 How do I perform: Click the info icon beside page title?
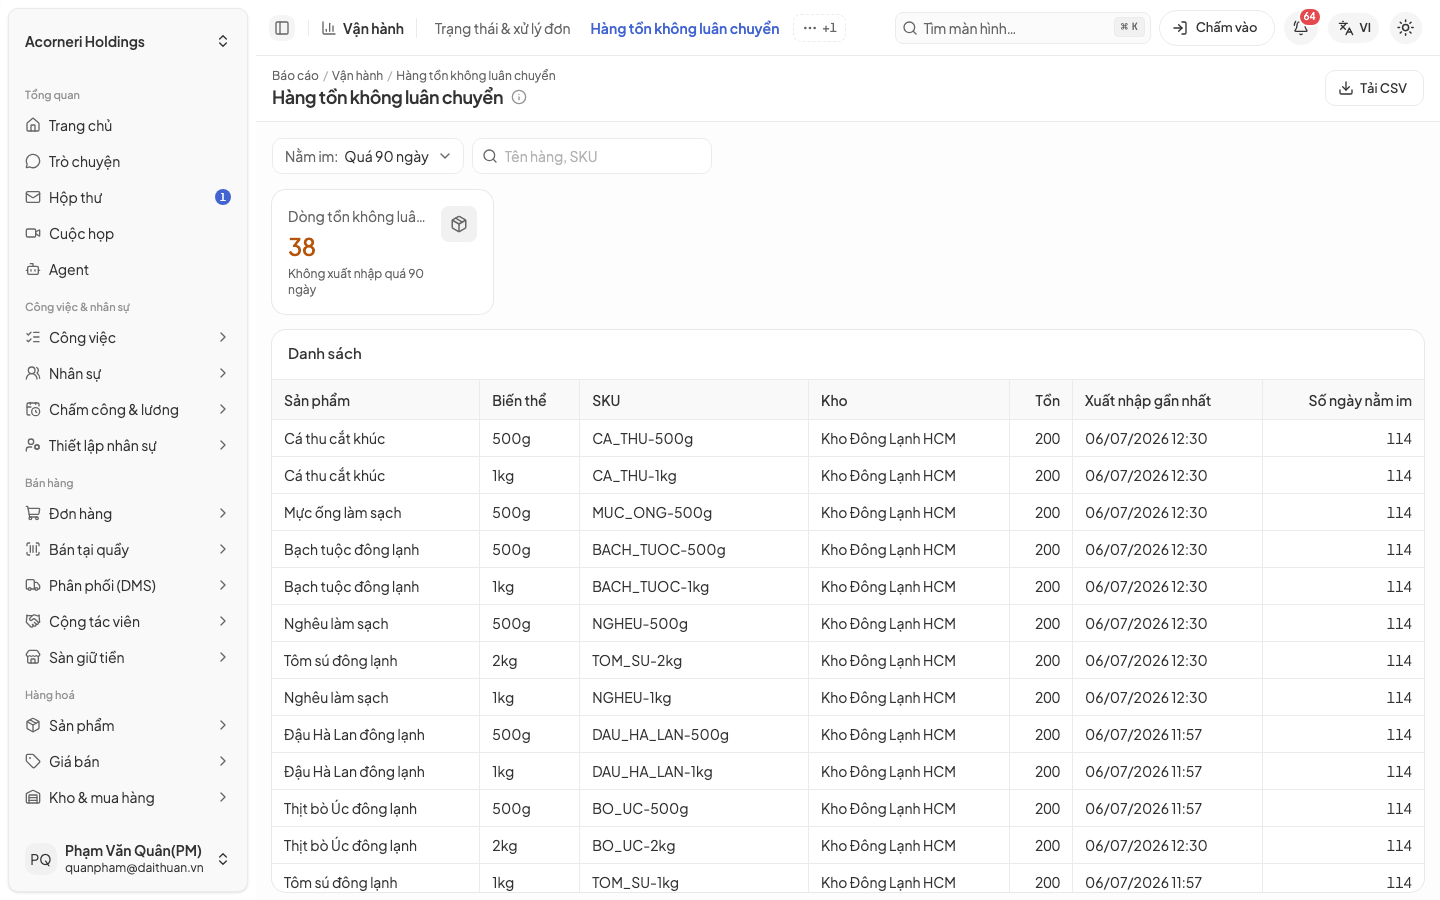click(x=519, y=97)
